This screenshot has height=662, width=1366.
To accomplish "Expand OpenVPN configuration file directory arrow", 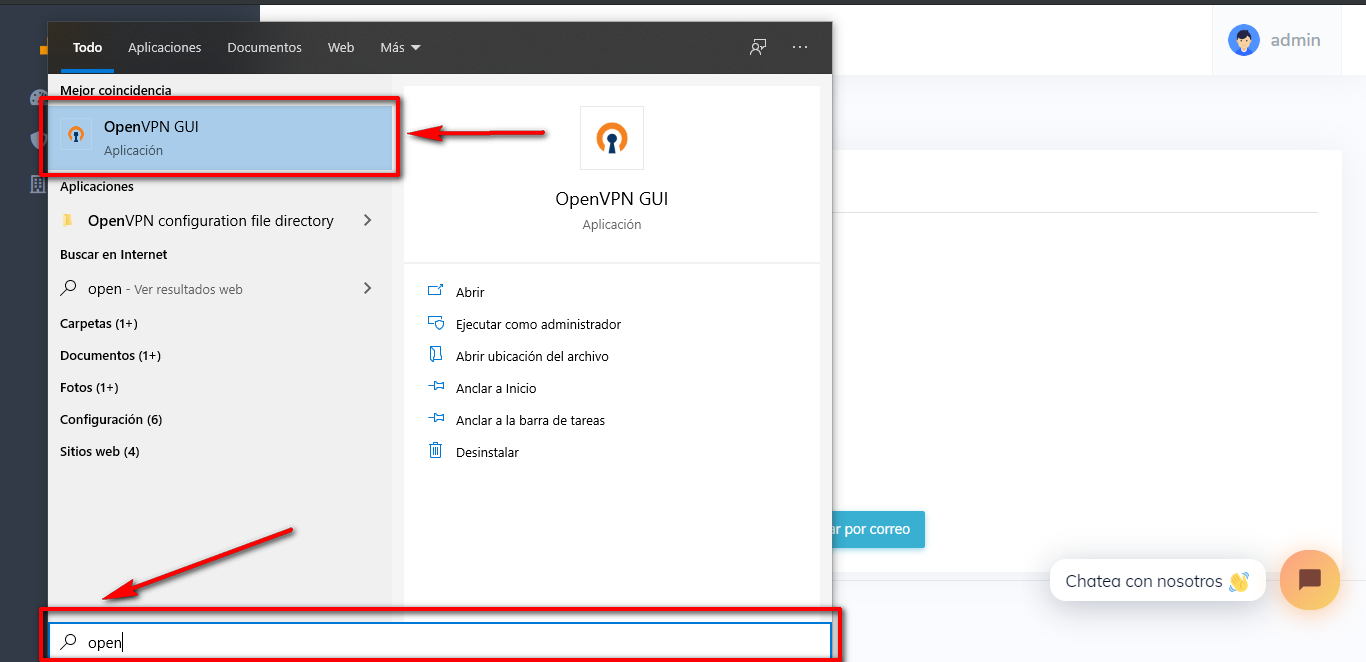I will [x=367, y=220].
